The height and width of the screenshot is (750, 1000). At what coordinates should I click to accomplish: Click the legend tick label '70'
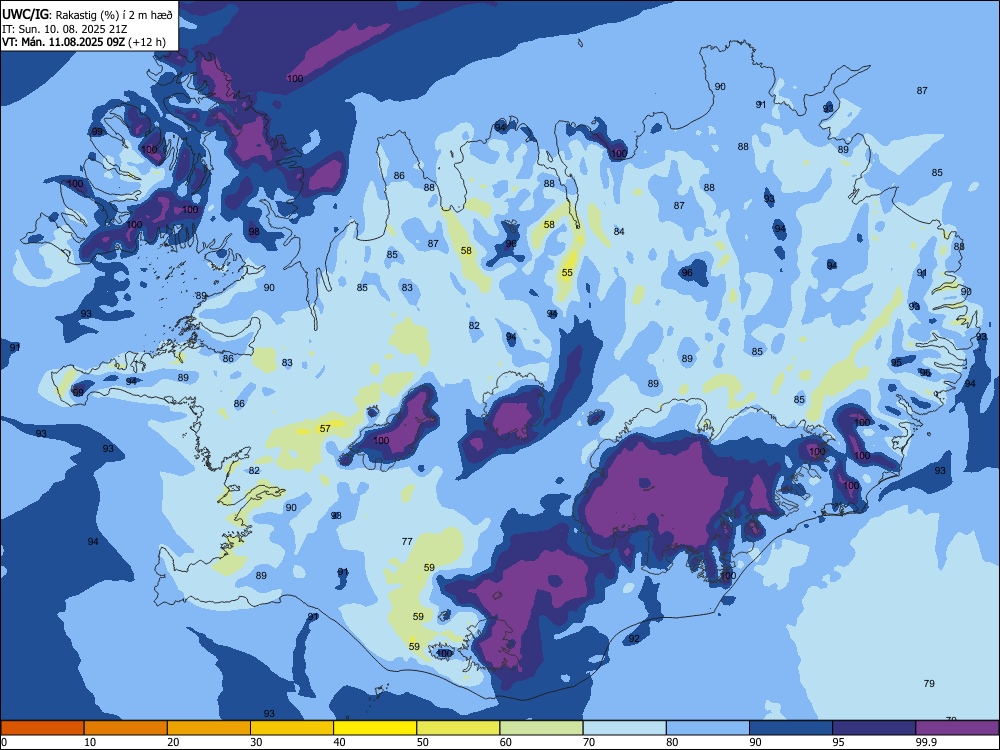click(589, 742)
